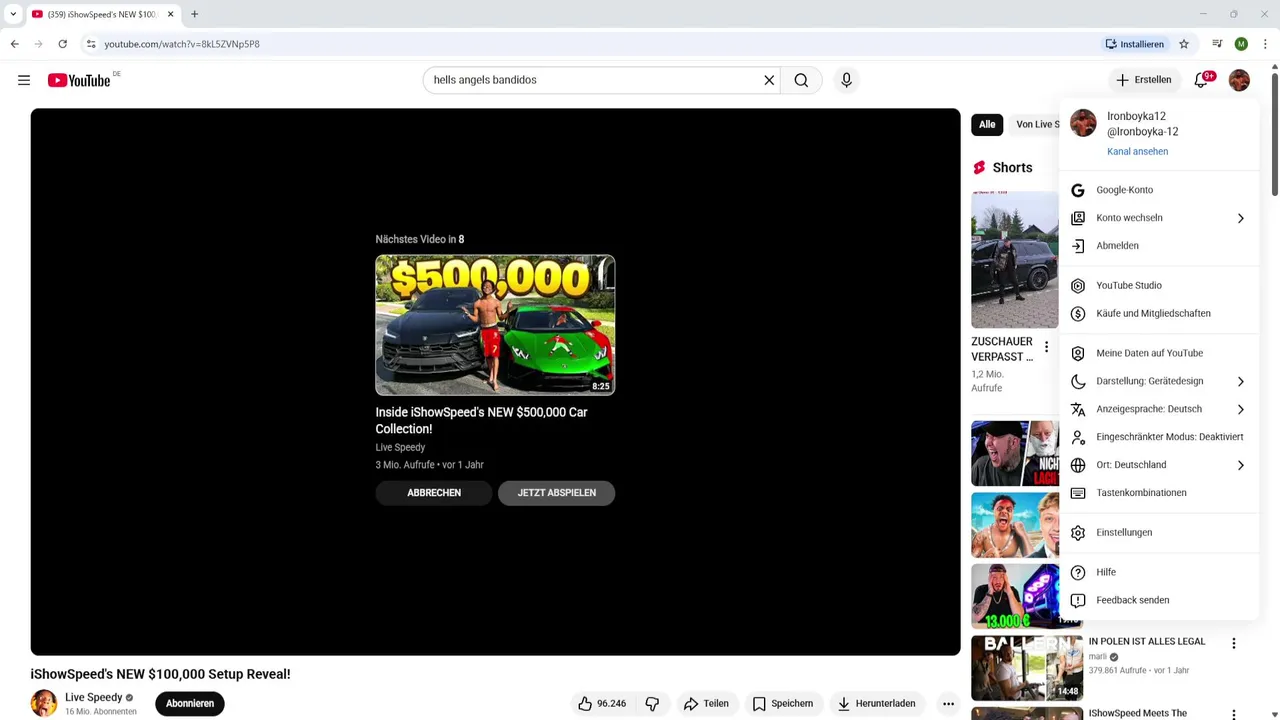Dislike the video with thumbs down
Viewport: 1280px width, 720px height.
pyautogui.click(x=652, y=703)
